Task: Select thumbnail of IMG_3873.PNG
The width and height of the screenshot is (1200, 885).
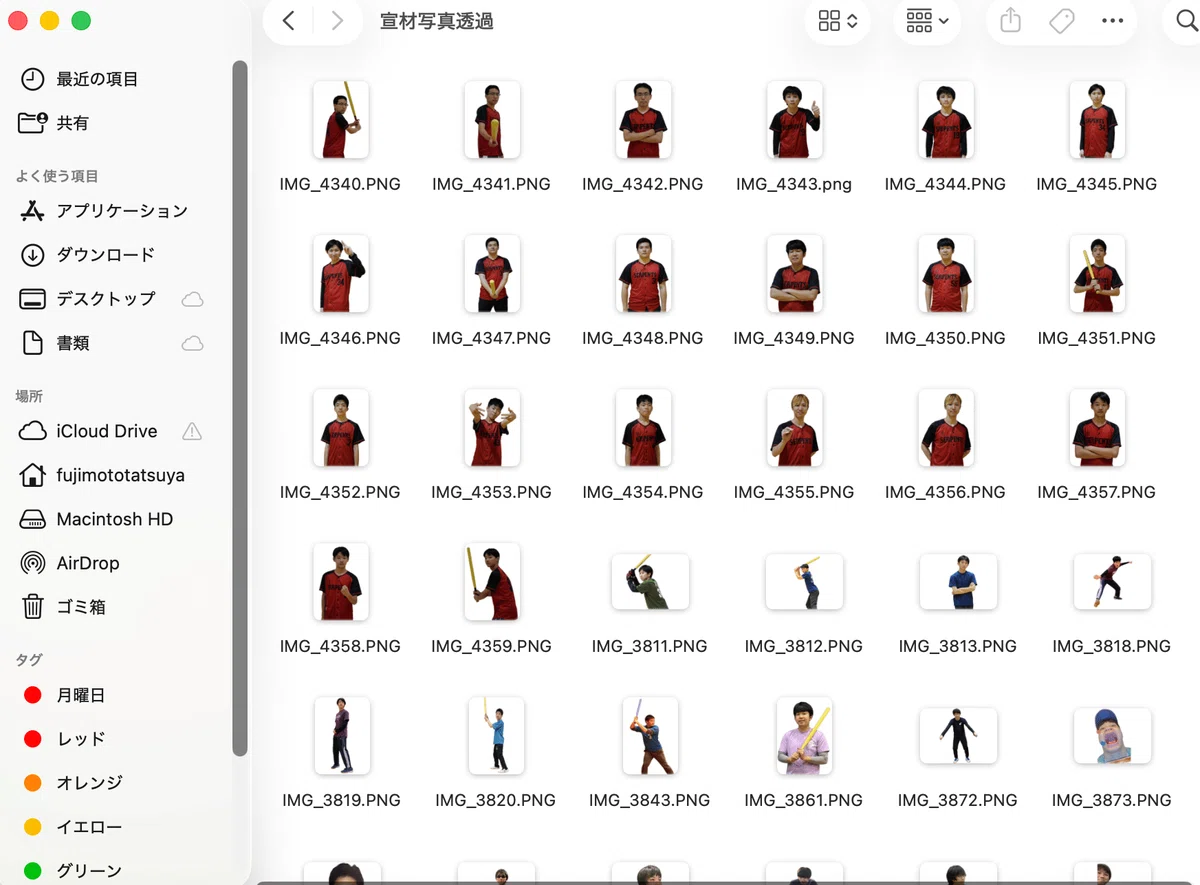Action: 1112,736
